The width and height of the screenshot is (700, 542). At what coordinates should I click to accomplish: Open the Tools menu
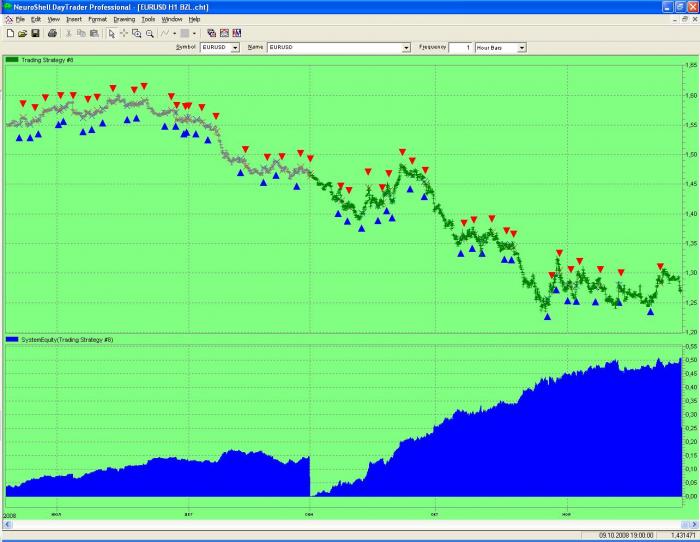(148, 19)
